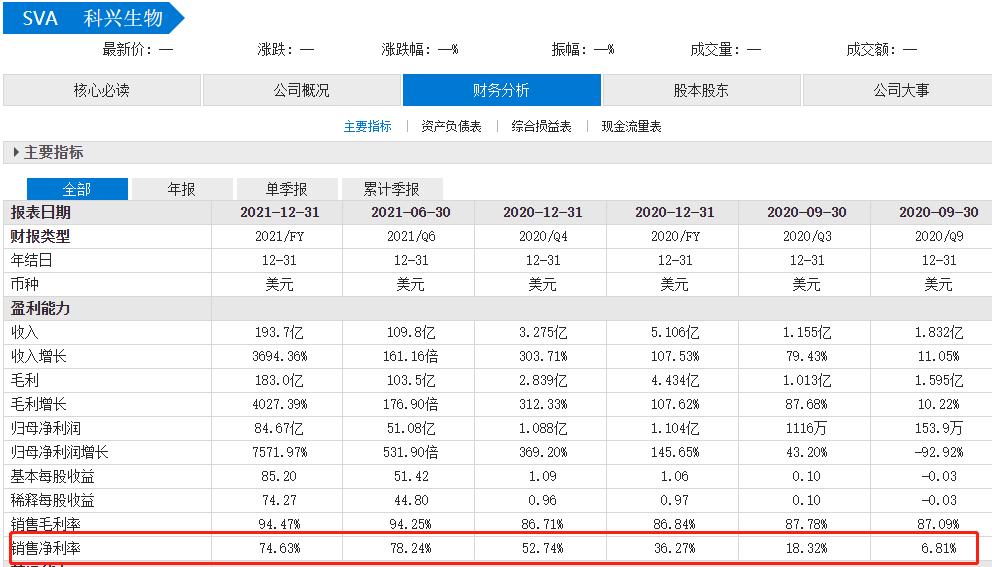The height and width of the screenshot is (567, 992).
Task: Click the 18.32% net margin value
Action: pos(807,548)
